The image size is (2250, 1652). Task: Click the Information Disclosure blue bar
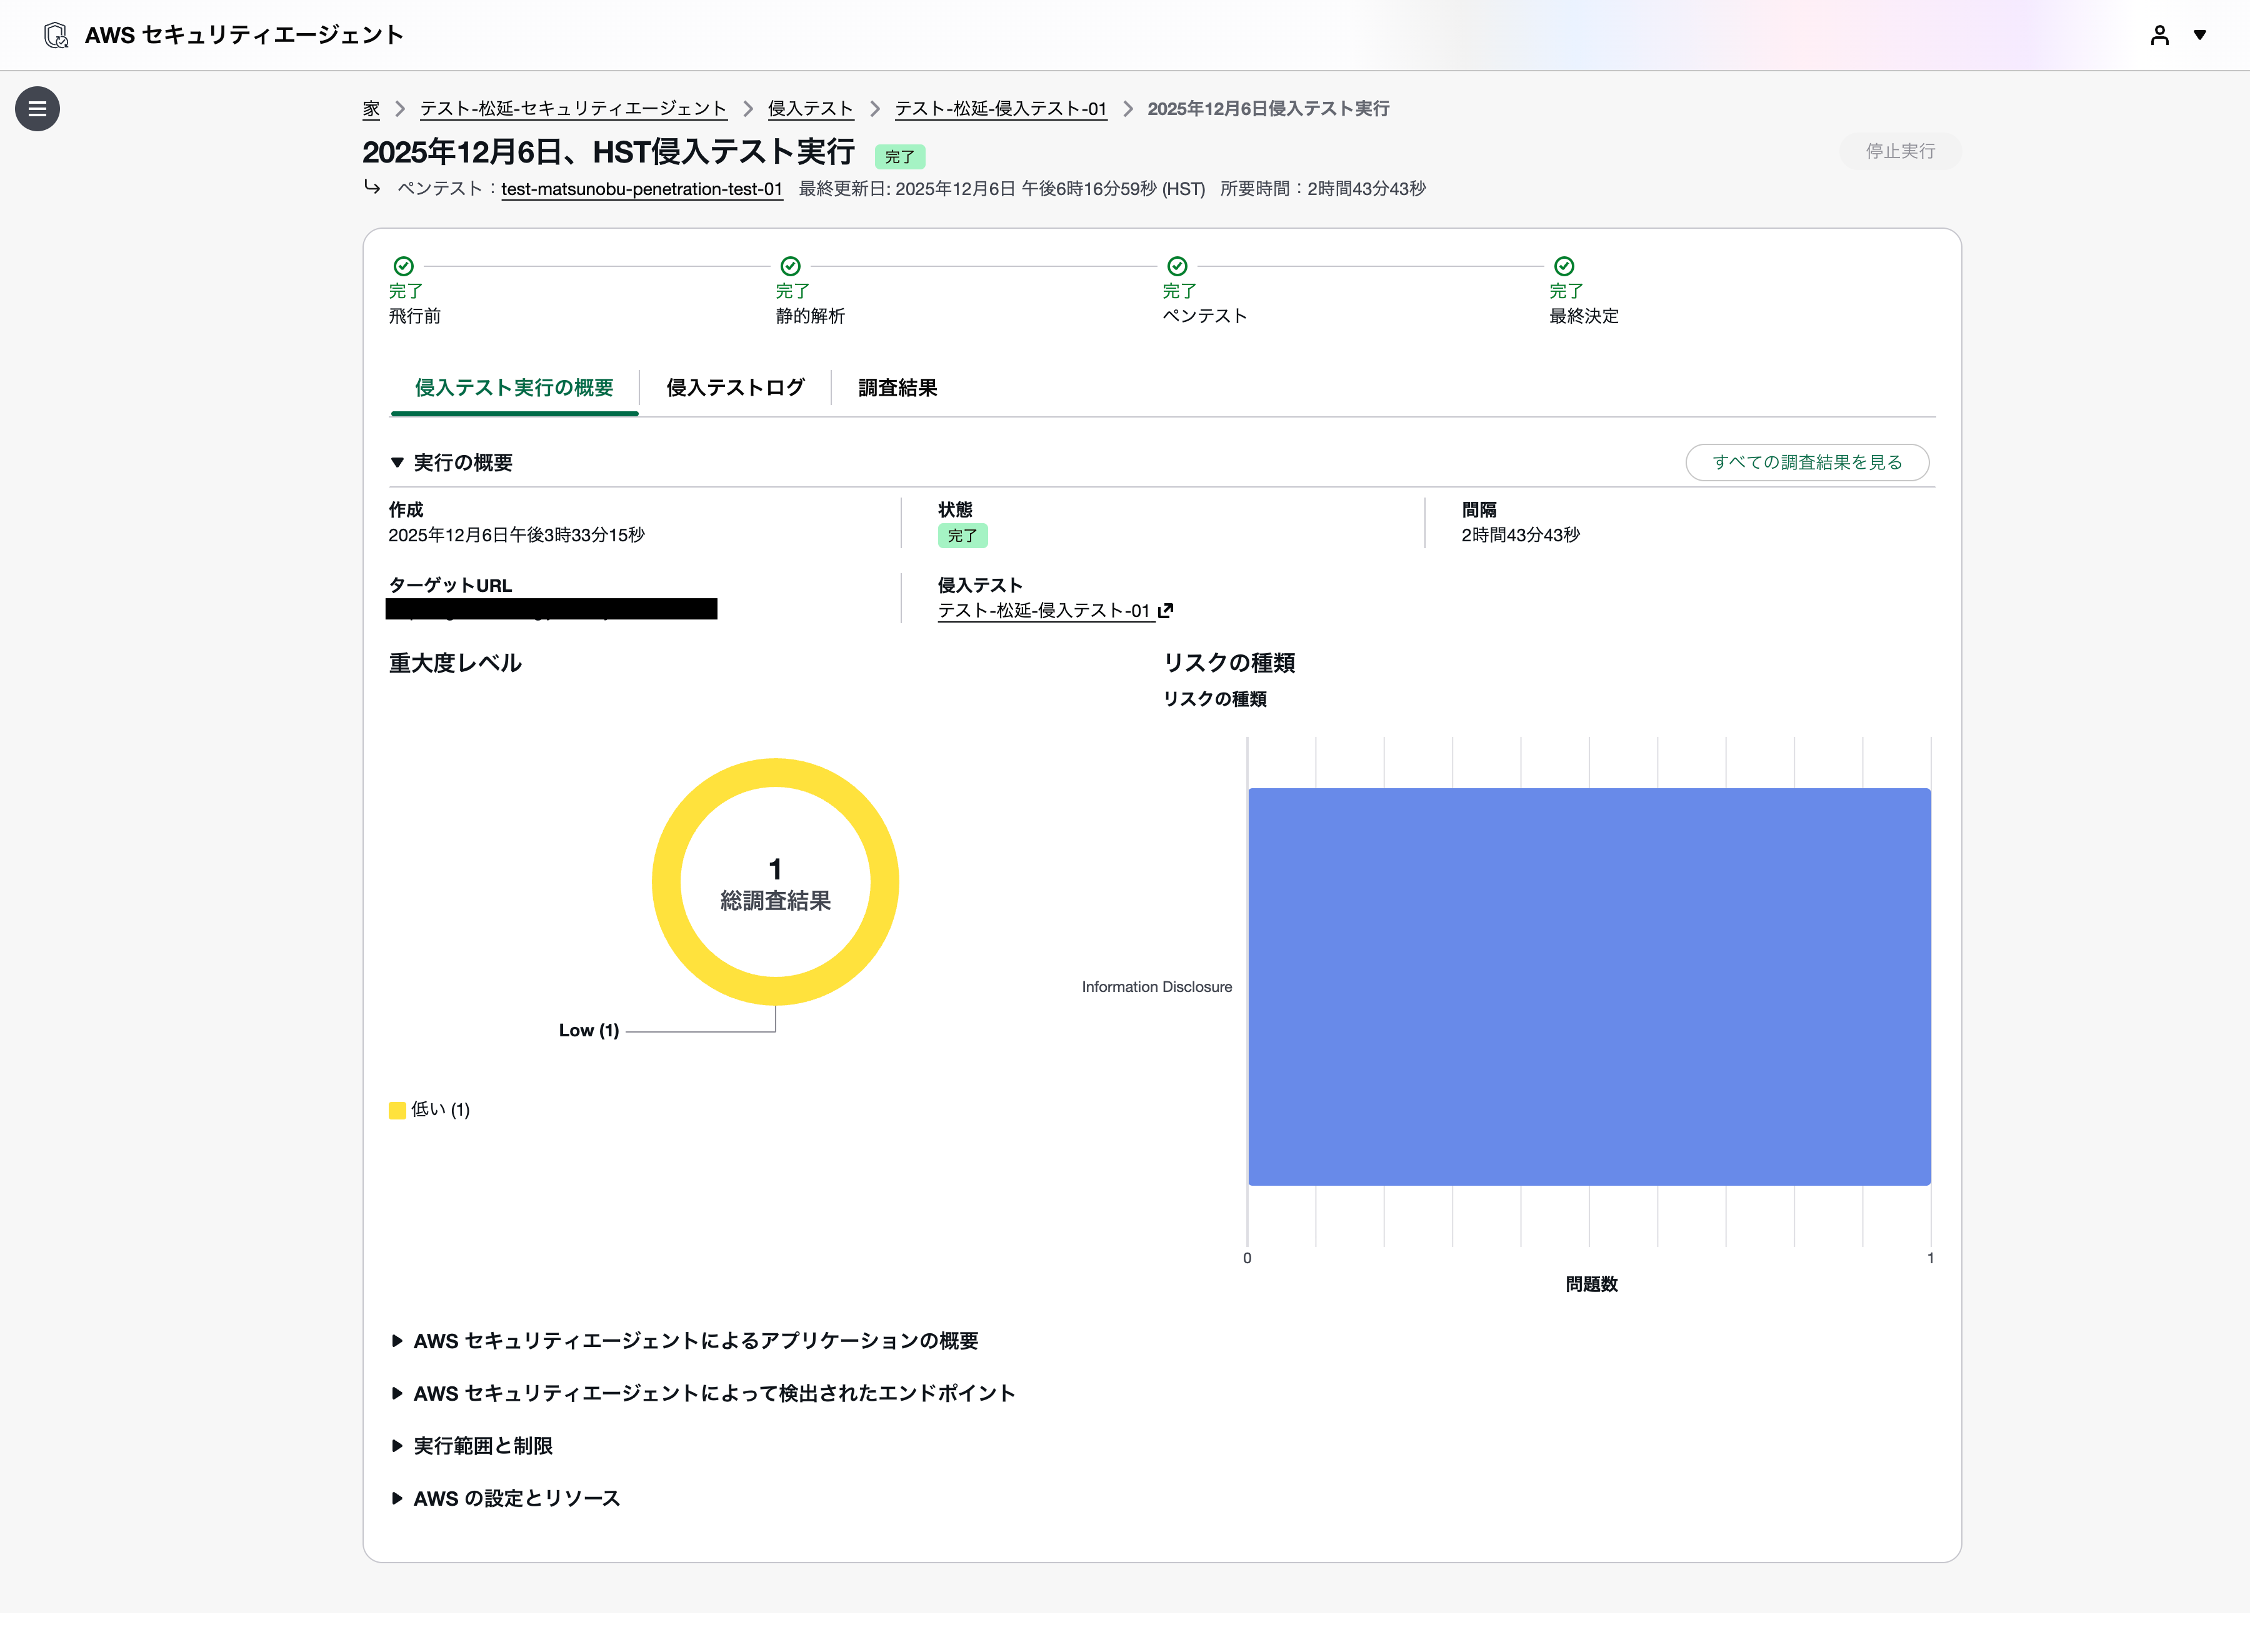pos(1588,986)
